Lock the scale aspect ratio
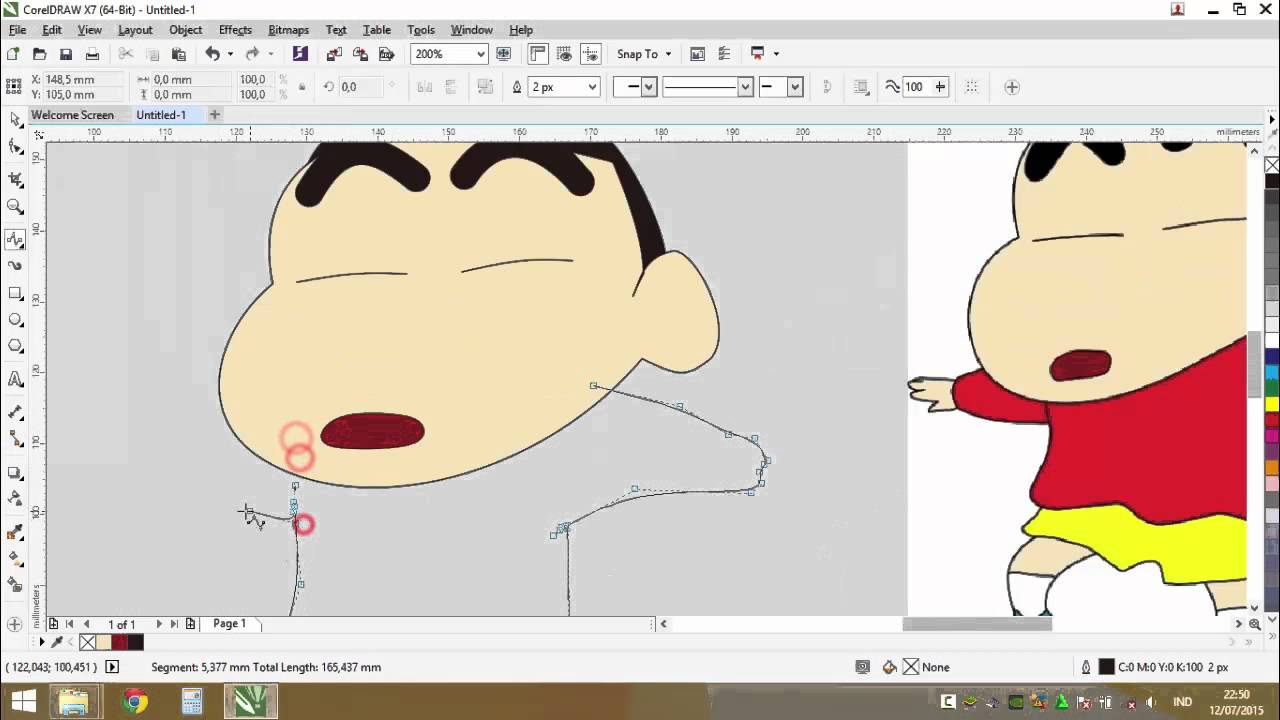Viewport: 1280px width, 720px height. (x=301, y=87)
